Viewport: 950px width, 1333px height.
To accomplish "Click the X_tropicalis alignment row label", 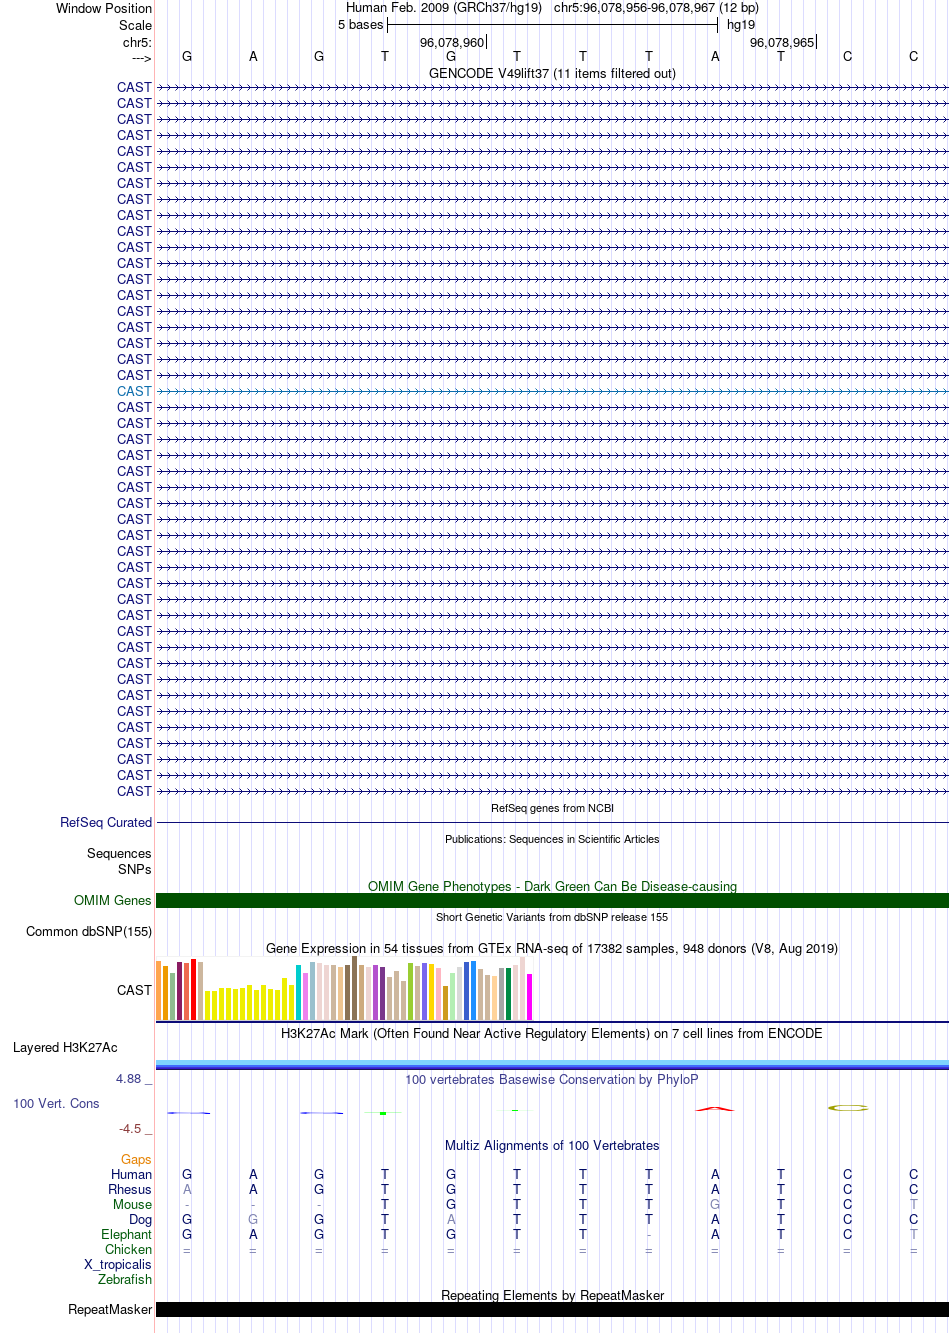I will [x=117, y=1264].
